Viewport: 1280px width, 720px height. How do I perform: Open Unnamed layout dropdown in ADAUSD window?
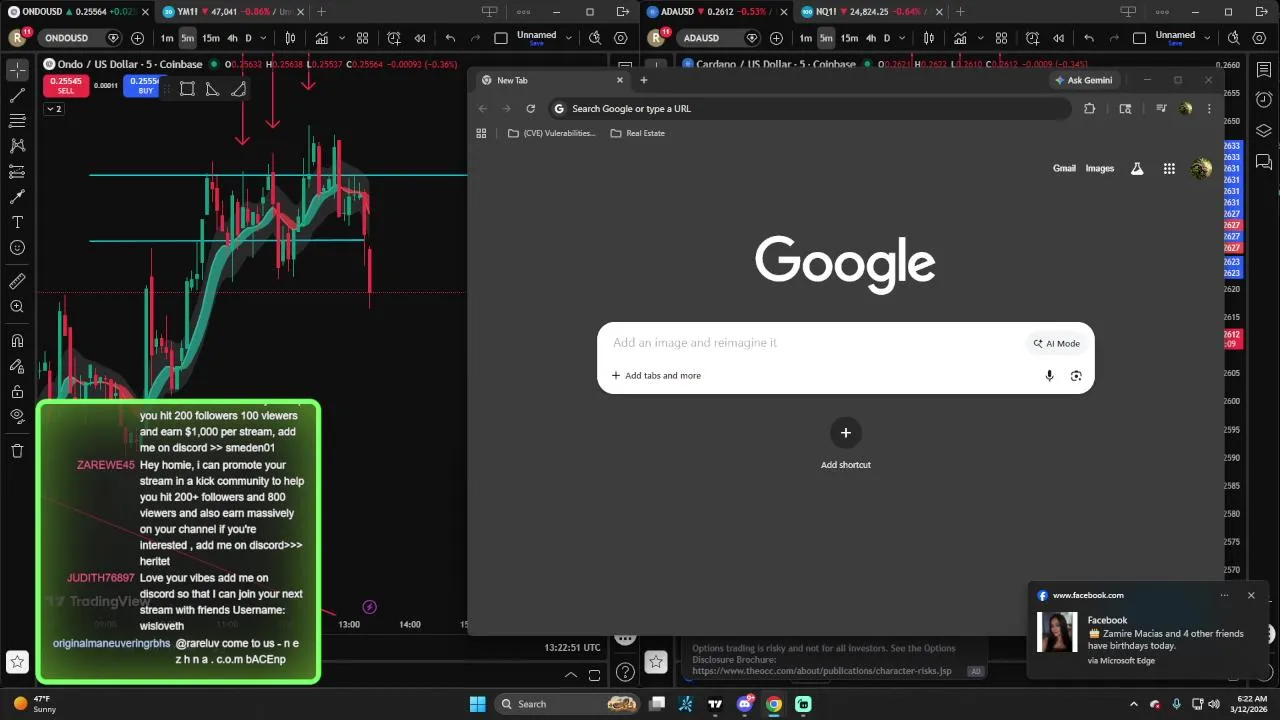point(1207,38)
